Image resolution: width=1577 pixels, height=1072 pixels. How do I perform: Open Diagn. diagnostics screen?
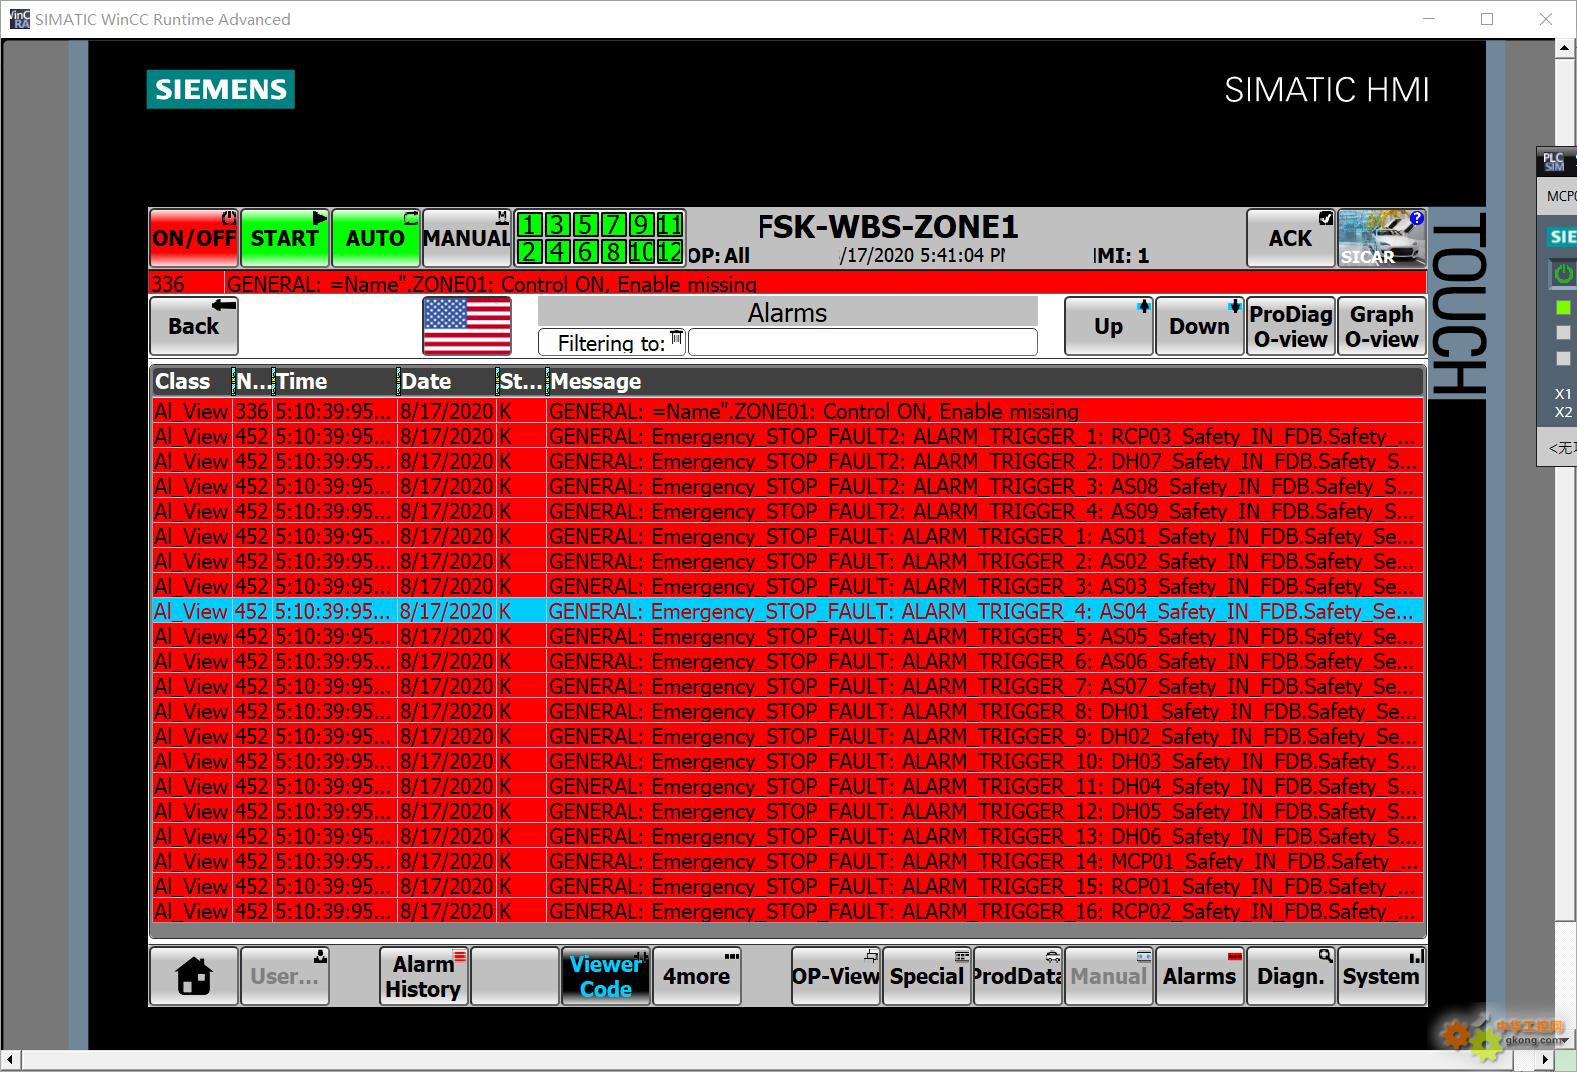click(x=1290, y=976)
